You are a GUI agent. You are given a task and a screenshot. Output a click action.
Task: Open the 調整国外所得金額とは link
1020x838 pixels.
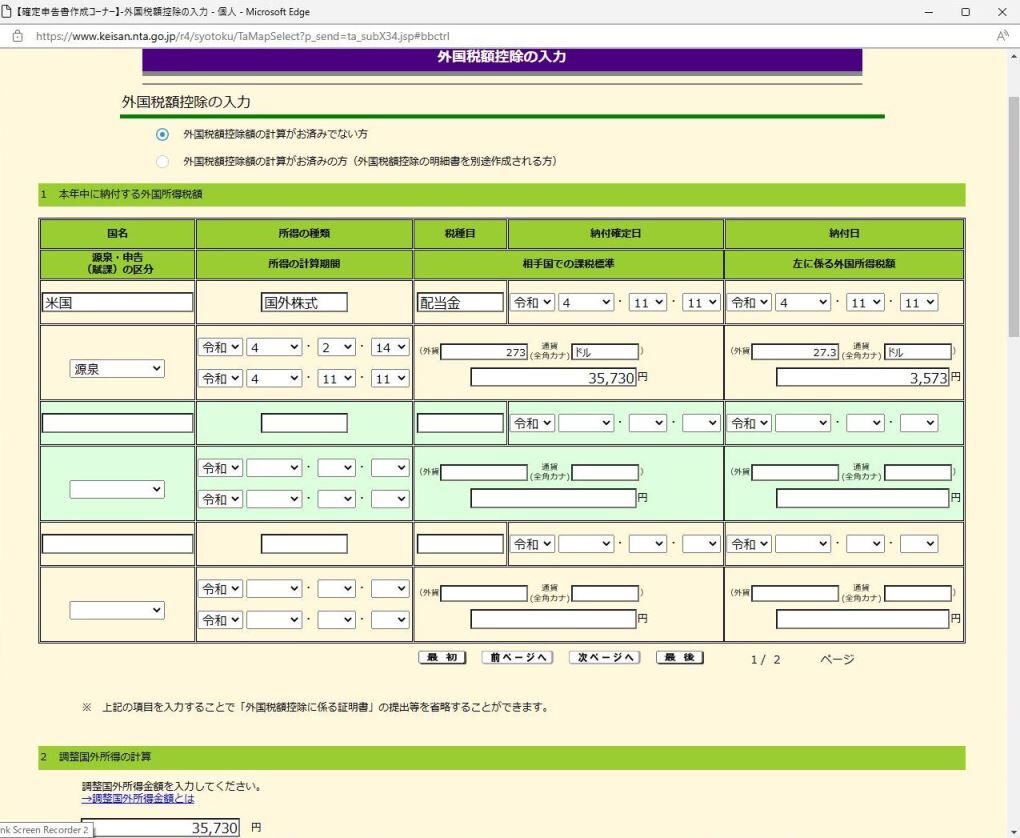(x=138, y=799)
